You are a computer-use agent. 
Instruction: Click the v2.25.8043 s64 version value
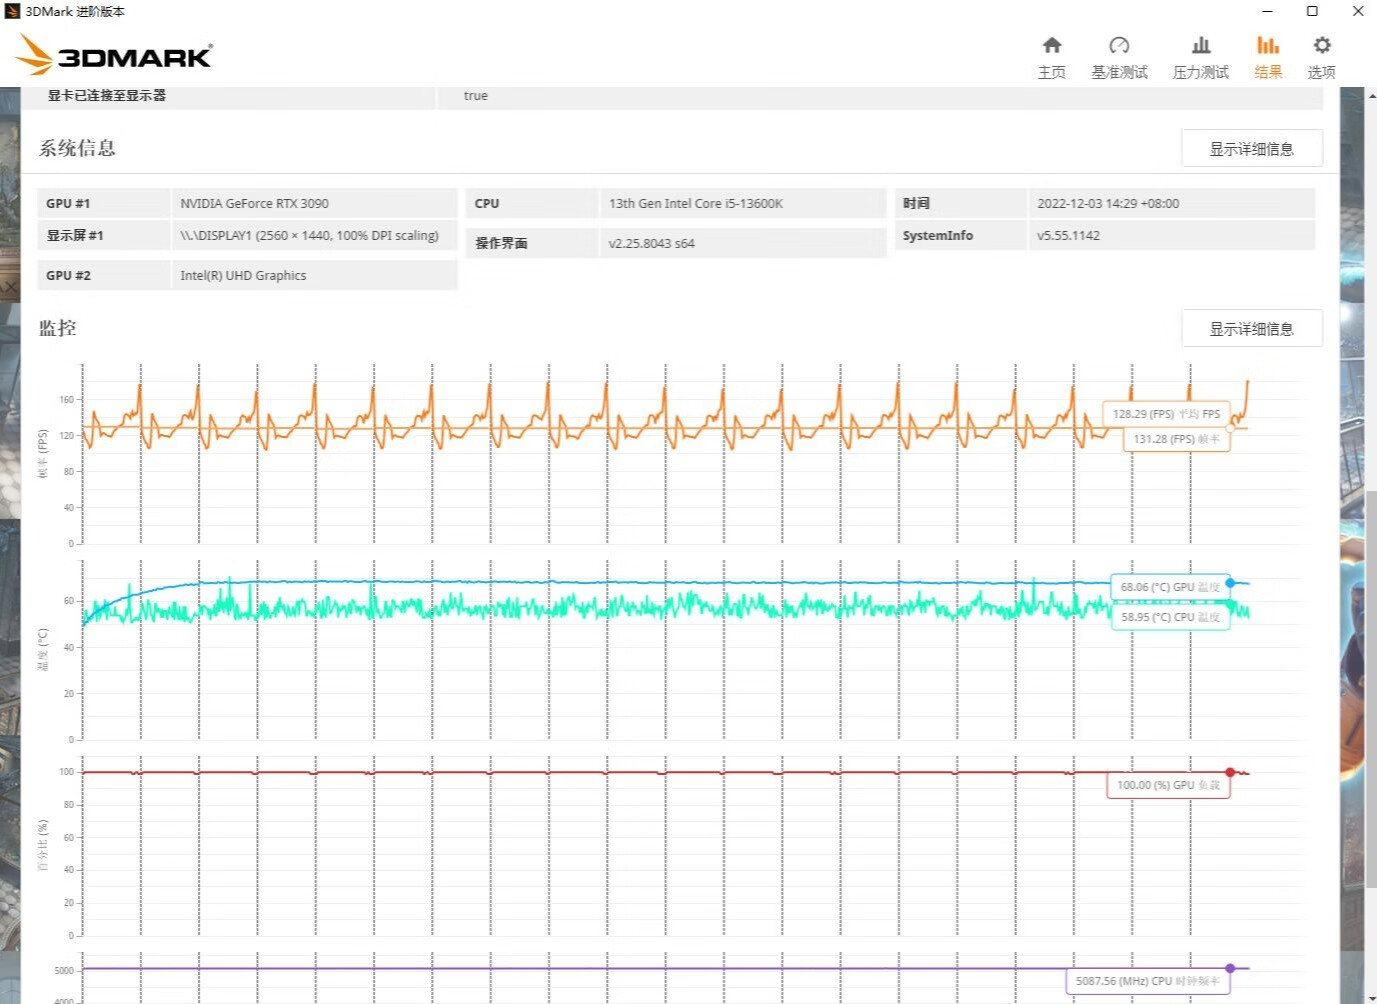[x=651, y=243]
